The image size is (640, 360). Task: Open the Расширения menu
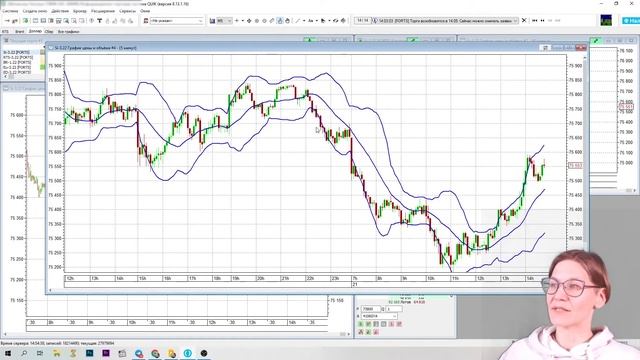[103, 11]
